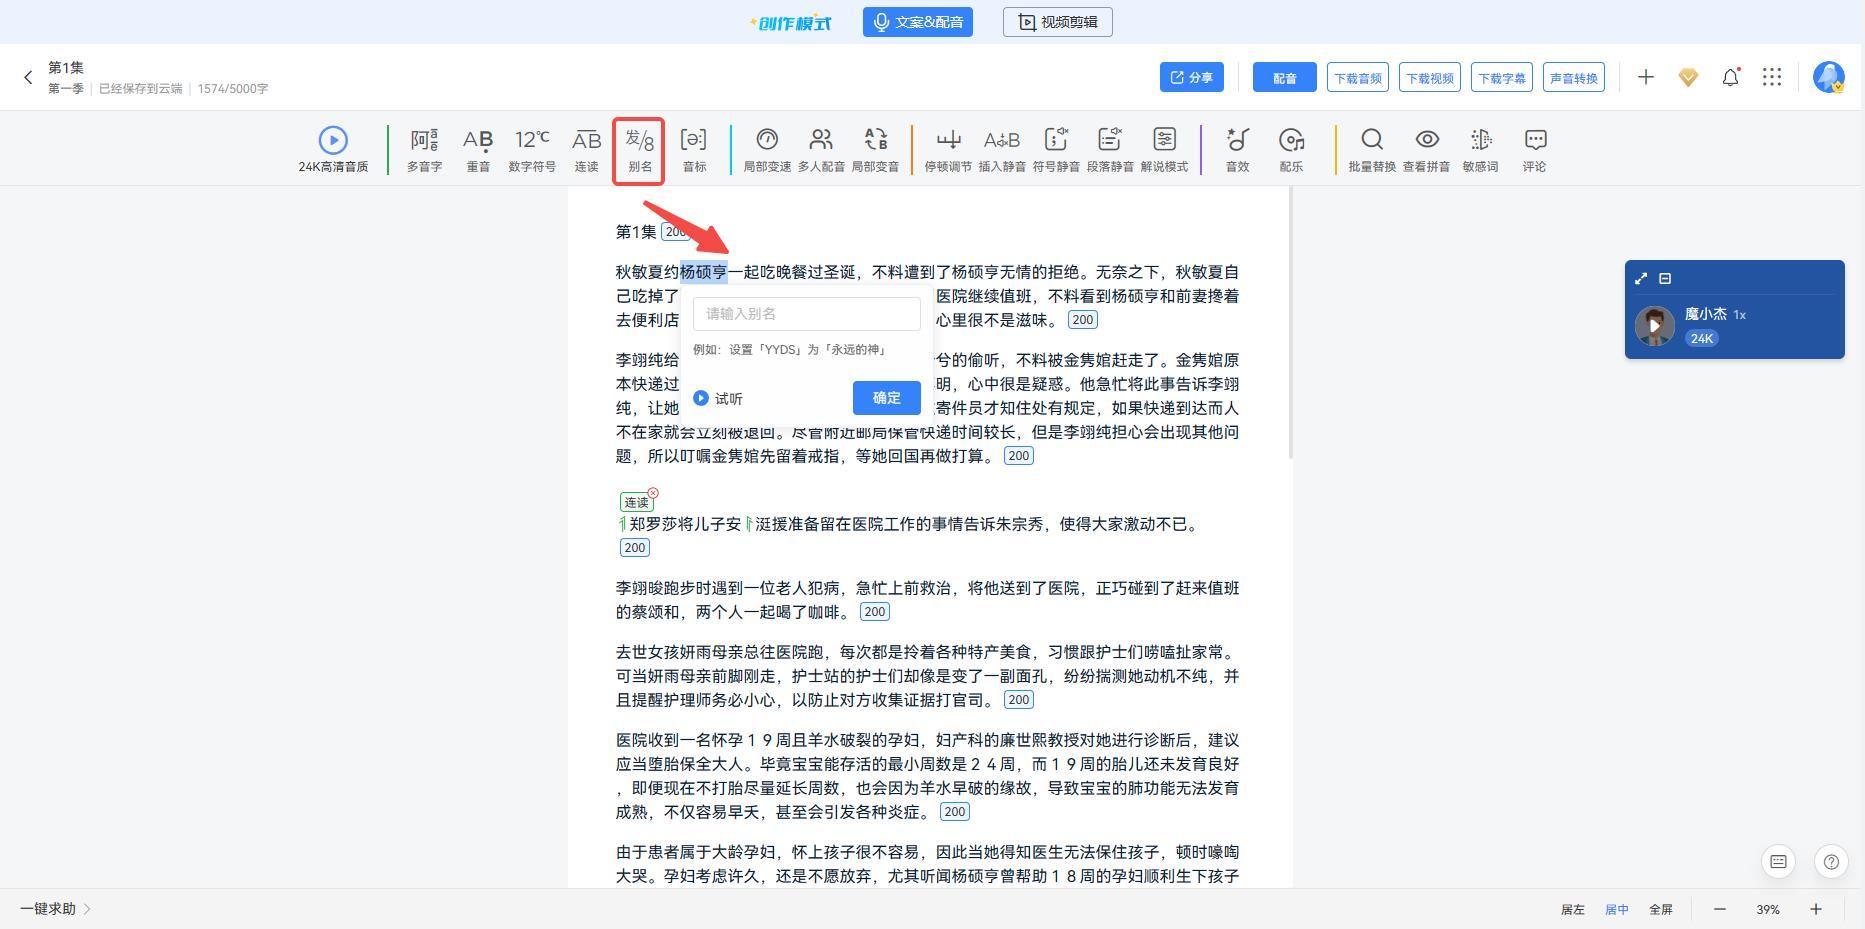The image size is (1865, 929).
Task: Click the 创作模式 label
Action: (x=790, y=22)
